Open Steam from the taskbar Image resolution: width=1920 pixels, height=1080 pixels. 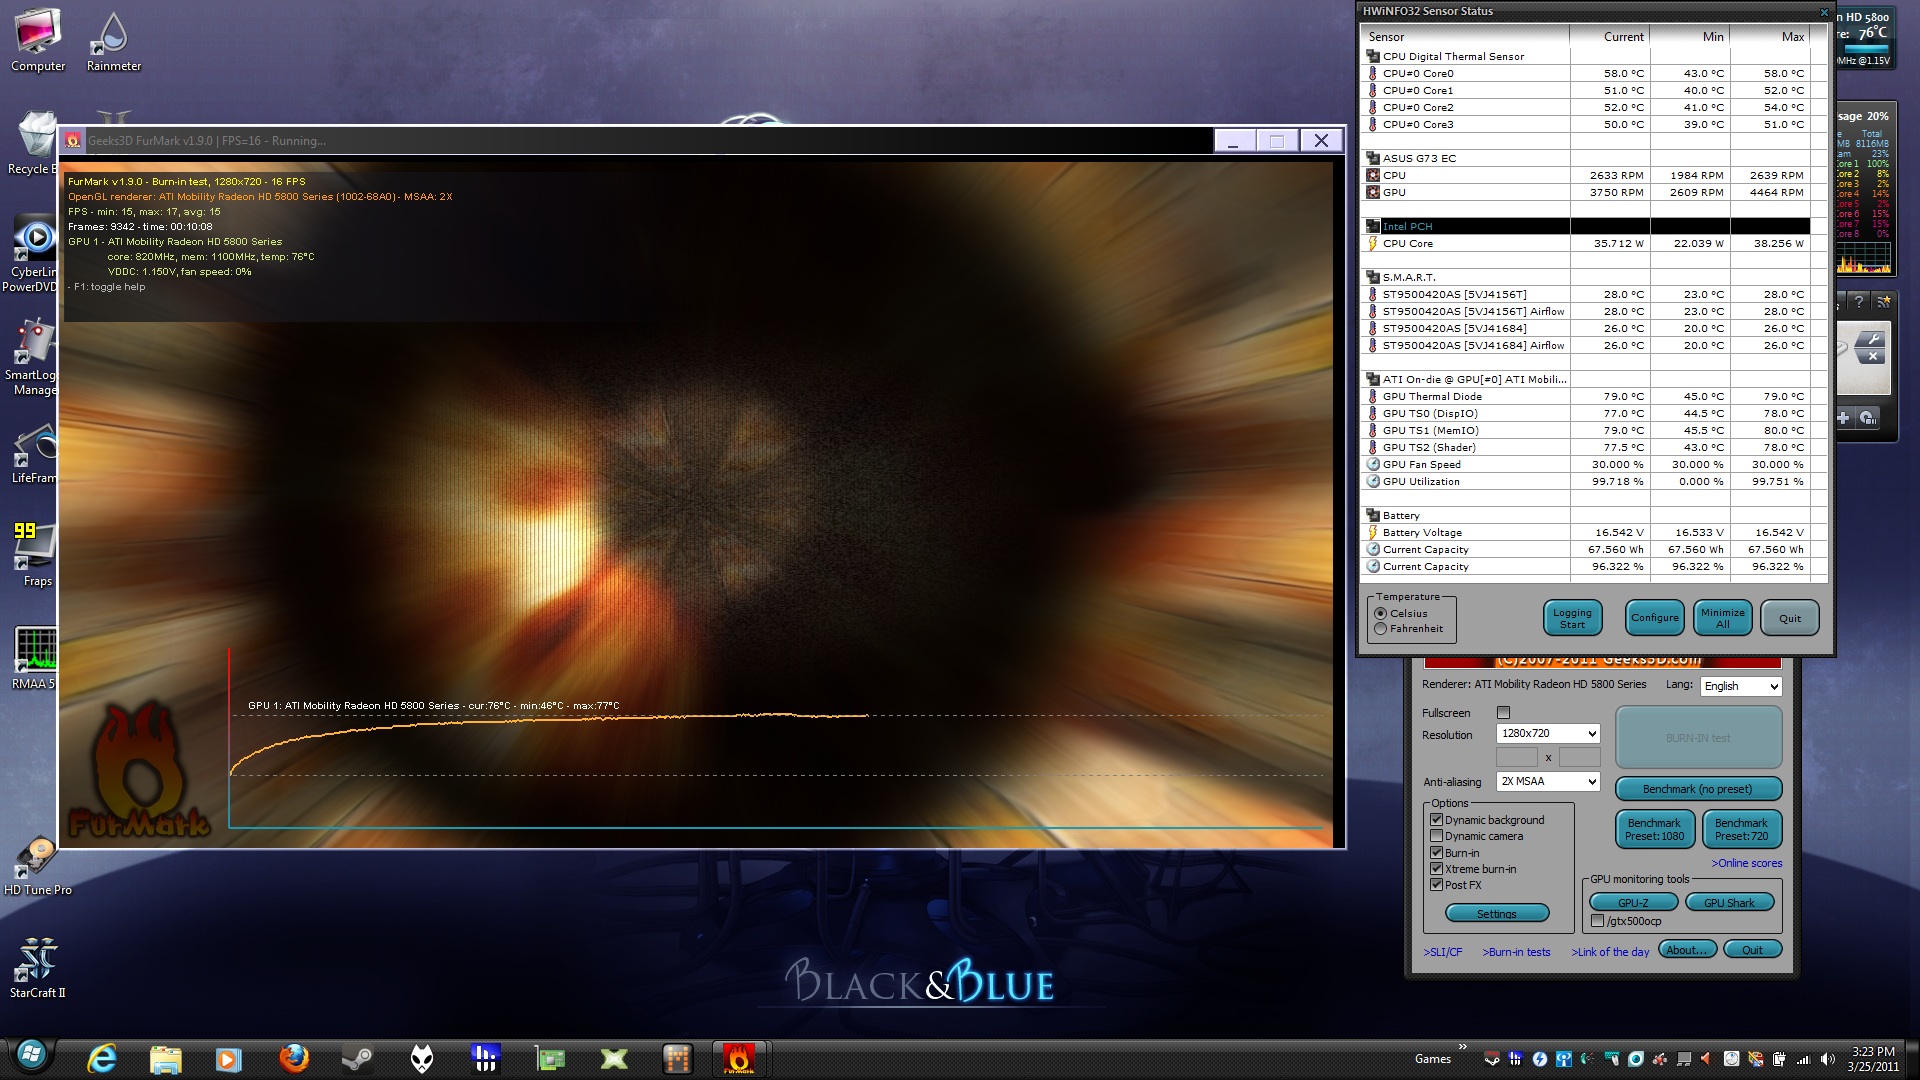coord(357,1058)
